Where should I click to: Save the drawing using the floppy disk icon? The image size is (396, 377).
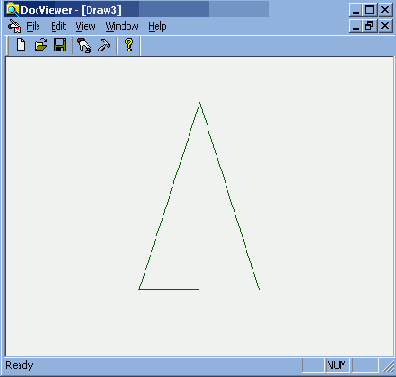[60, 45]
